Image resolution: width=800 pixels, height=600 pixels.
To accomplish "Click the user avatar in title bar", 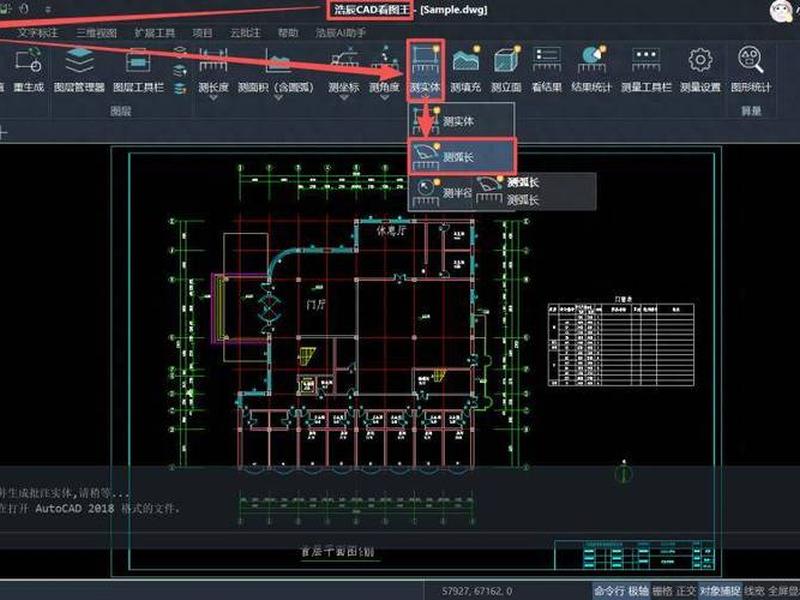I will [781, 11].
